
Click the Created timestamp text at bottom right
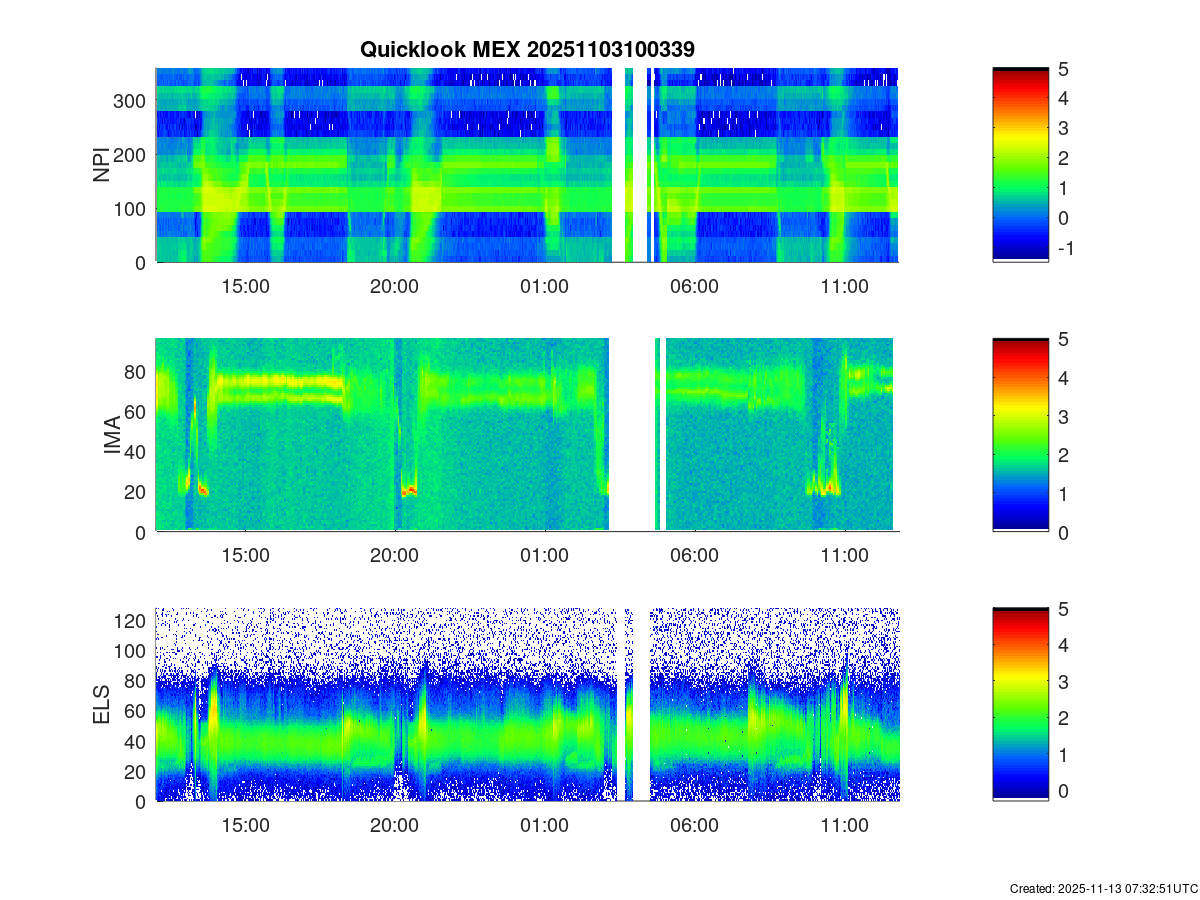pos(1103,888)
